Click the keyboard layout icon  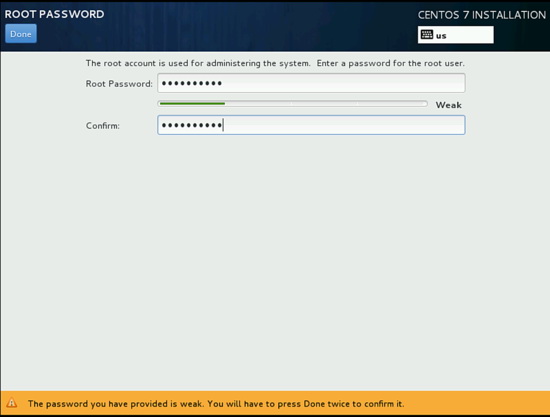pos(427,35)
